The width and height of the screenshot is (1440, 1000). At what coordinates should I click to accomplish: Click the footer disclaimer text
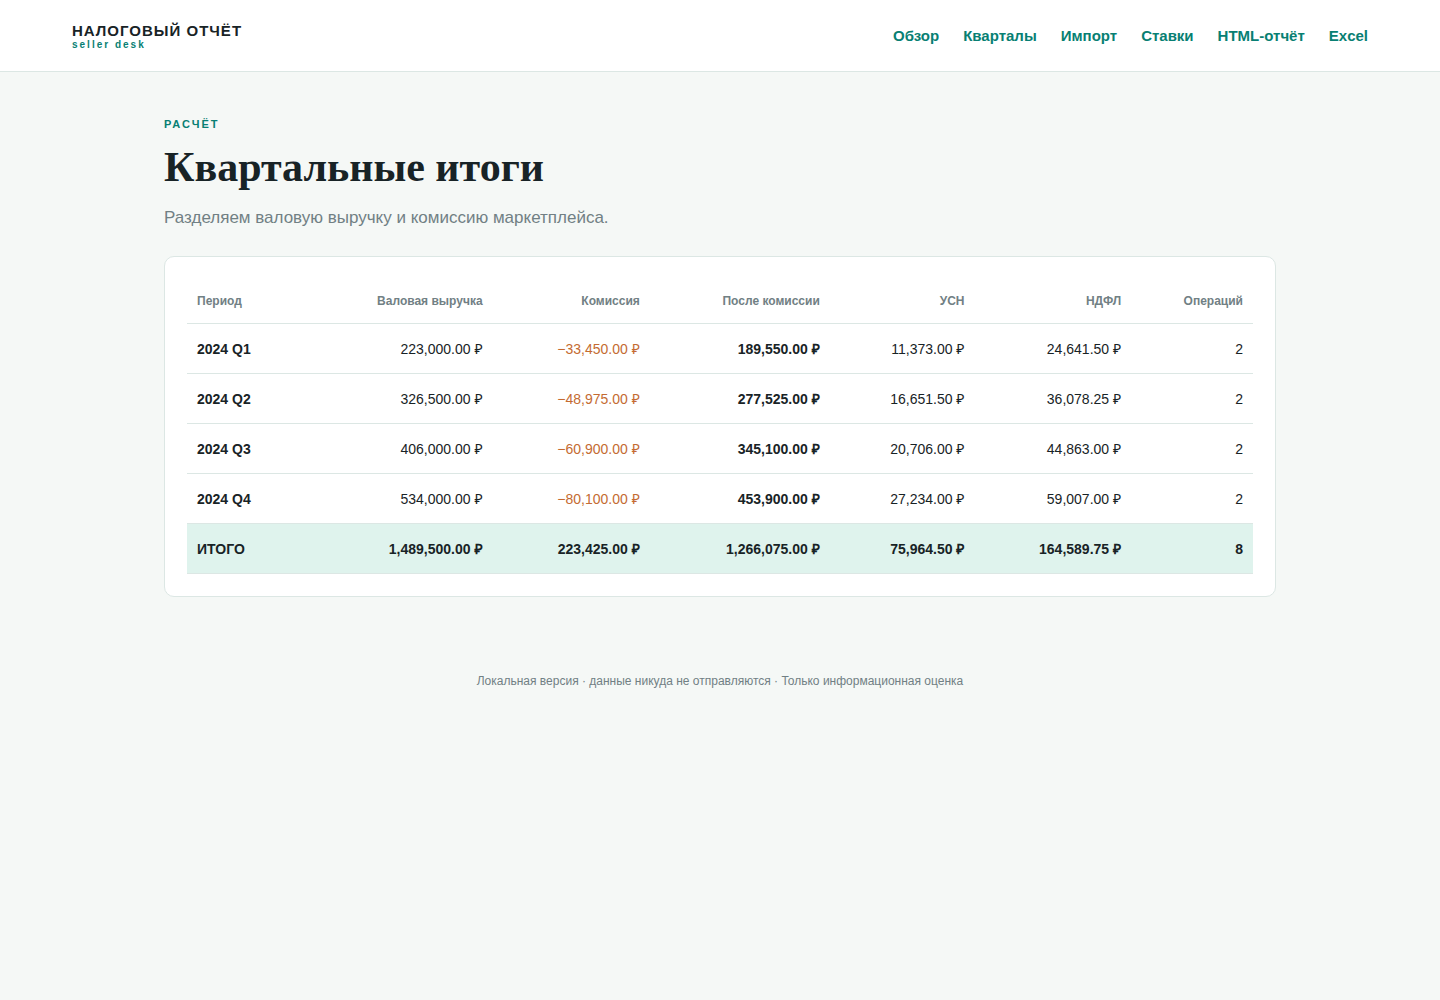tap(720, 681)
